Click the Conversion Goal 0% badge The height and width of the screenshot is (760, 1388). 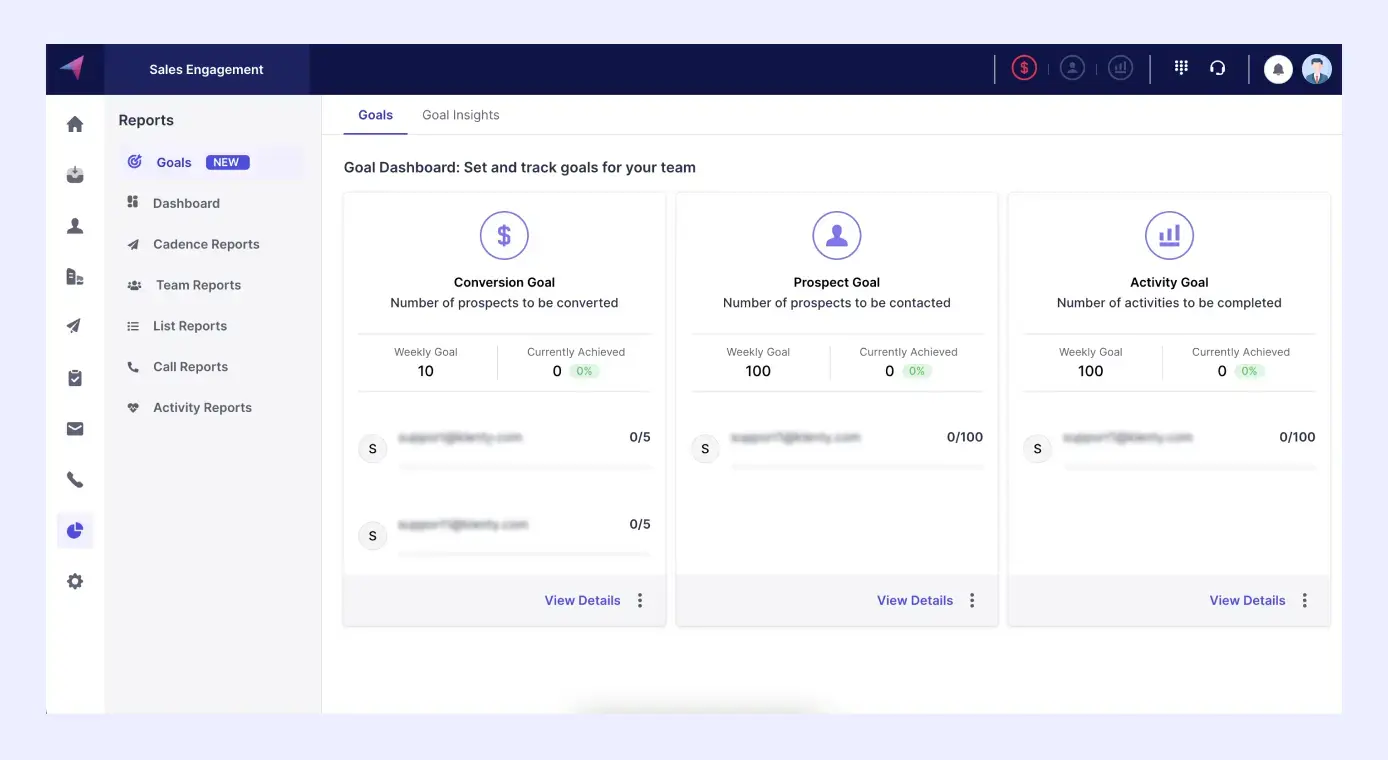(584, 371)
